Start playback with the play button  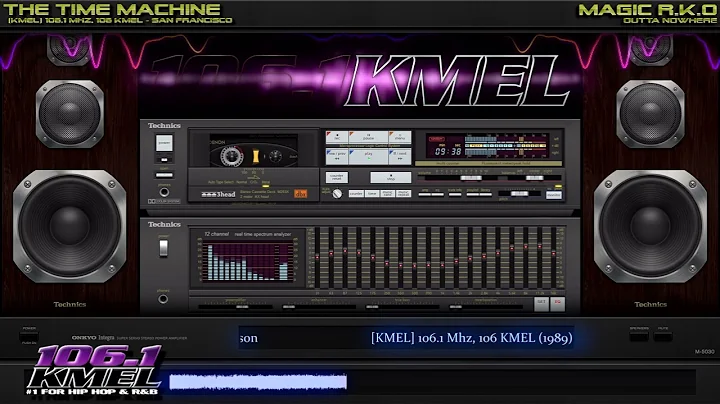(368, 157)
